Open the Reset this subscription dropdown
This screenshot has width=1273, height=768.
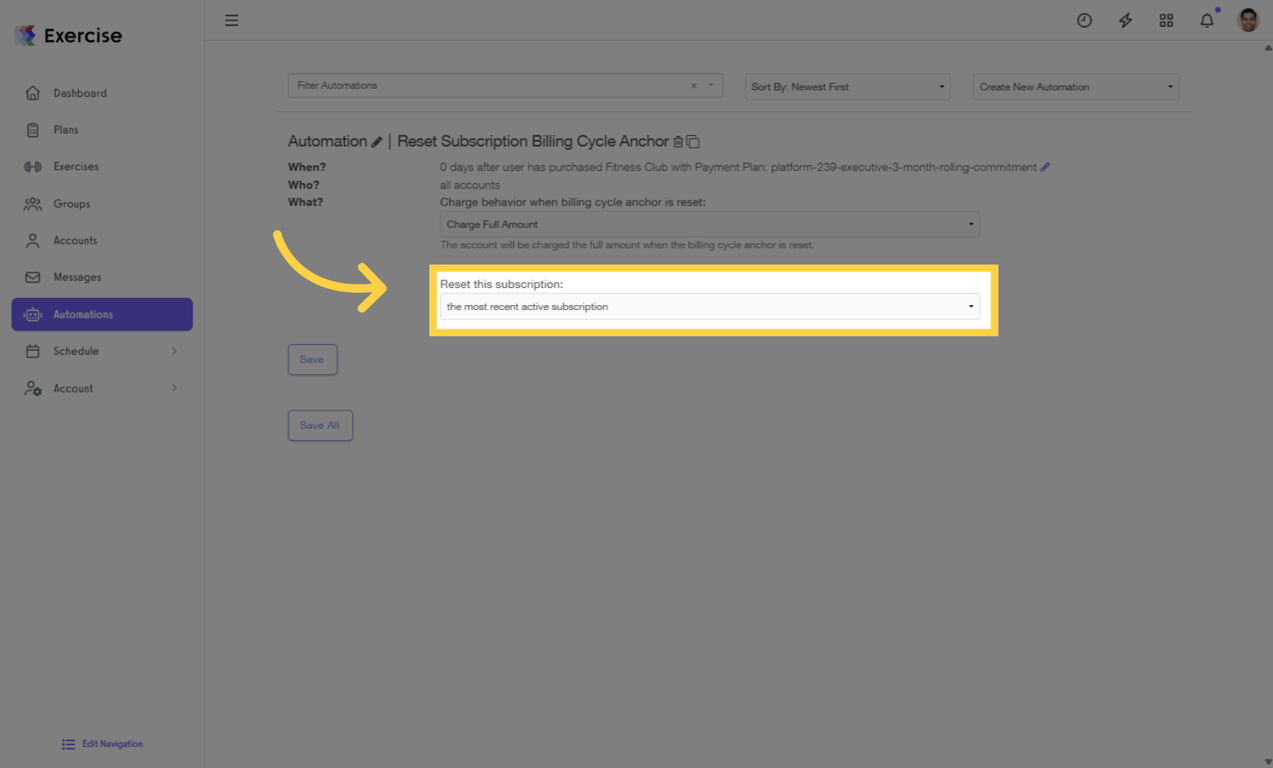710,307
